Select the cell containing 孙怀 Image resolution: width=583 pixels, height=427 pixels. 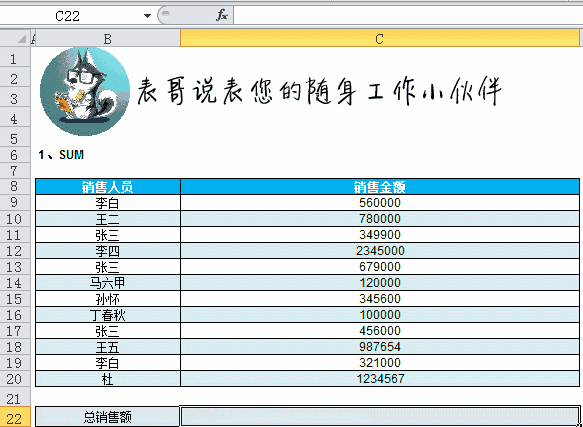click(x=108, y=299)
